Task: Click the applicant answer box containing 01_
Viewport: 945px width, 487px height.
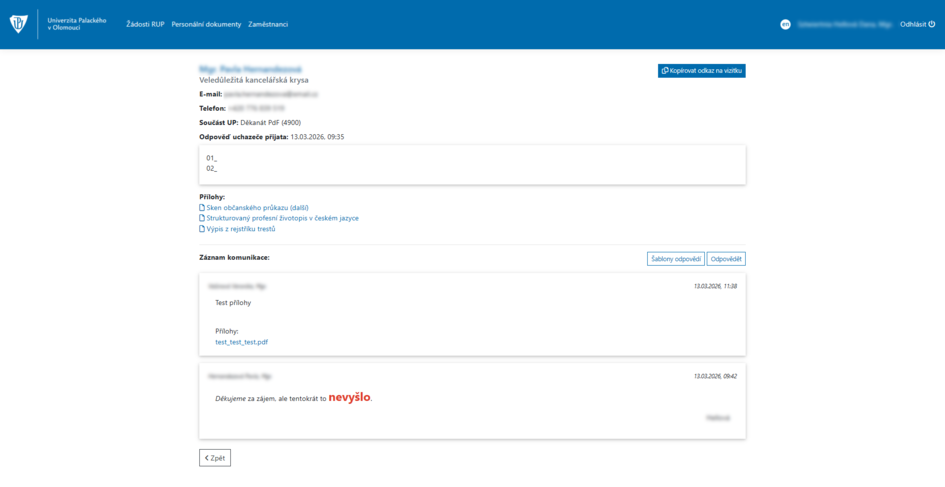Action: pyautogui.click(x=472, y=165)
